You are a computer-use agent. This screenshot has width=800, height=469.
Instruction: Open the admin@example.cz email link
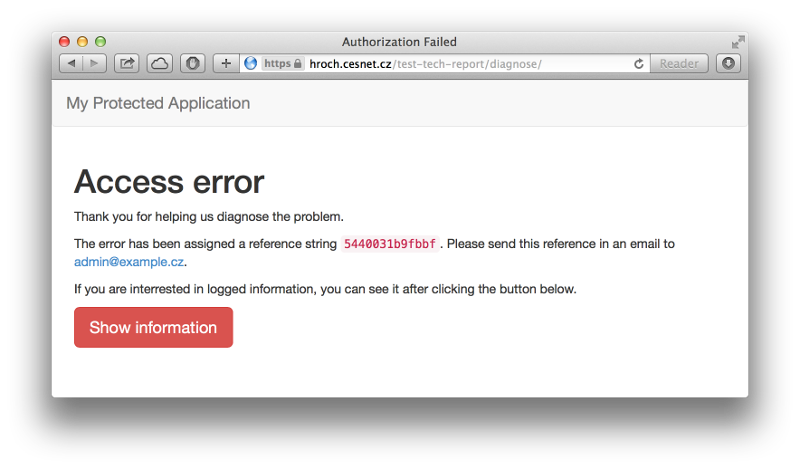[x=129, y=262]
